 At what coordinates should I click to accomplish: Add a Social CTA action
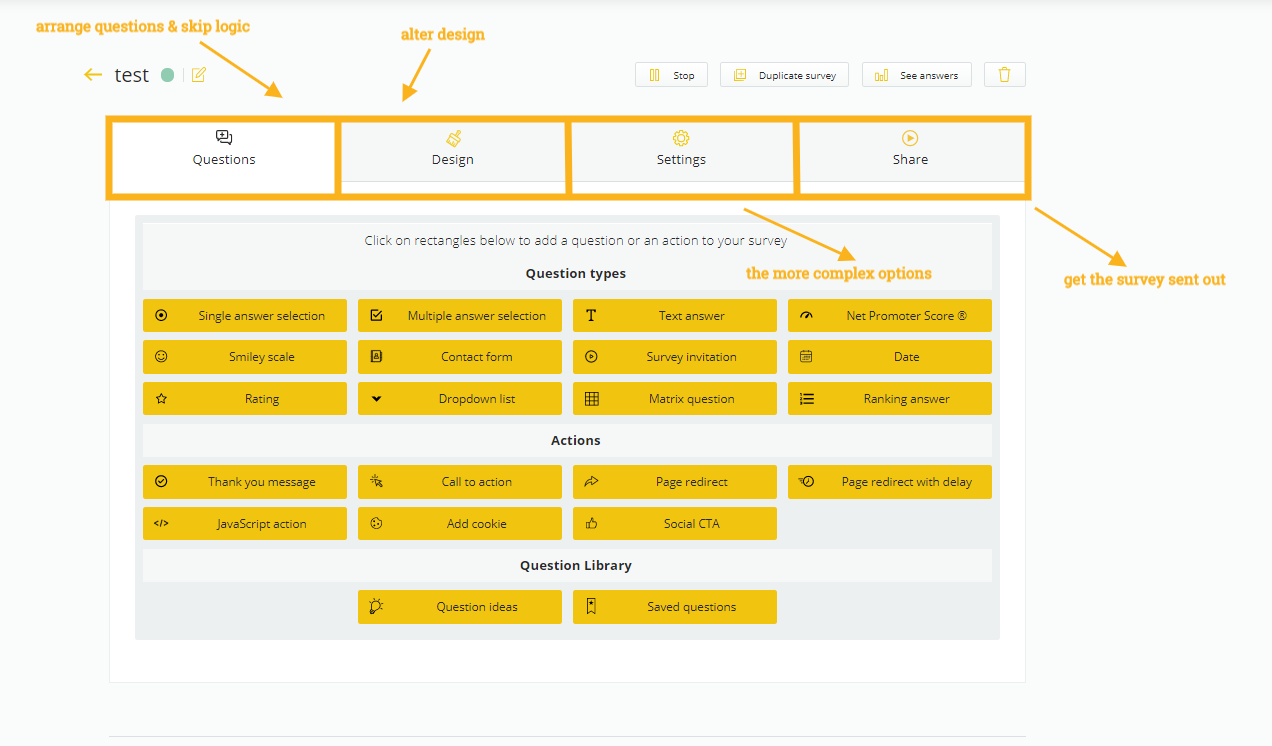(x=675, y=523)
